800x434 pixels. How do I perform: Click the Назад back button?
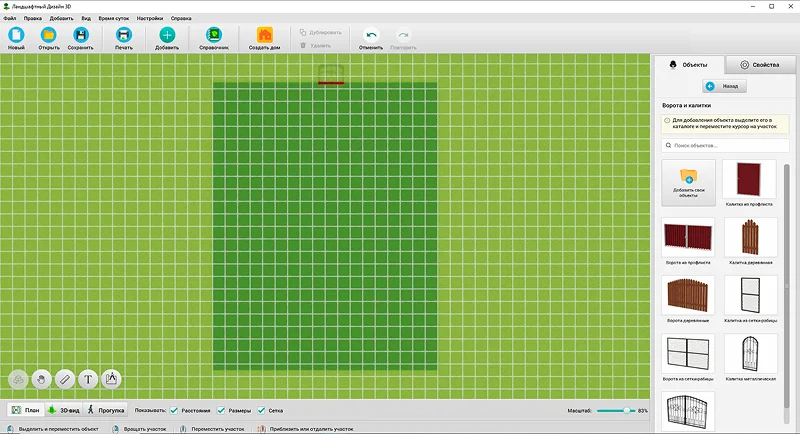tap(724, 86)
